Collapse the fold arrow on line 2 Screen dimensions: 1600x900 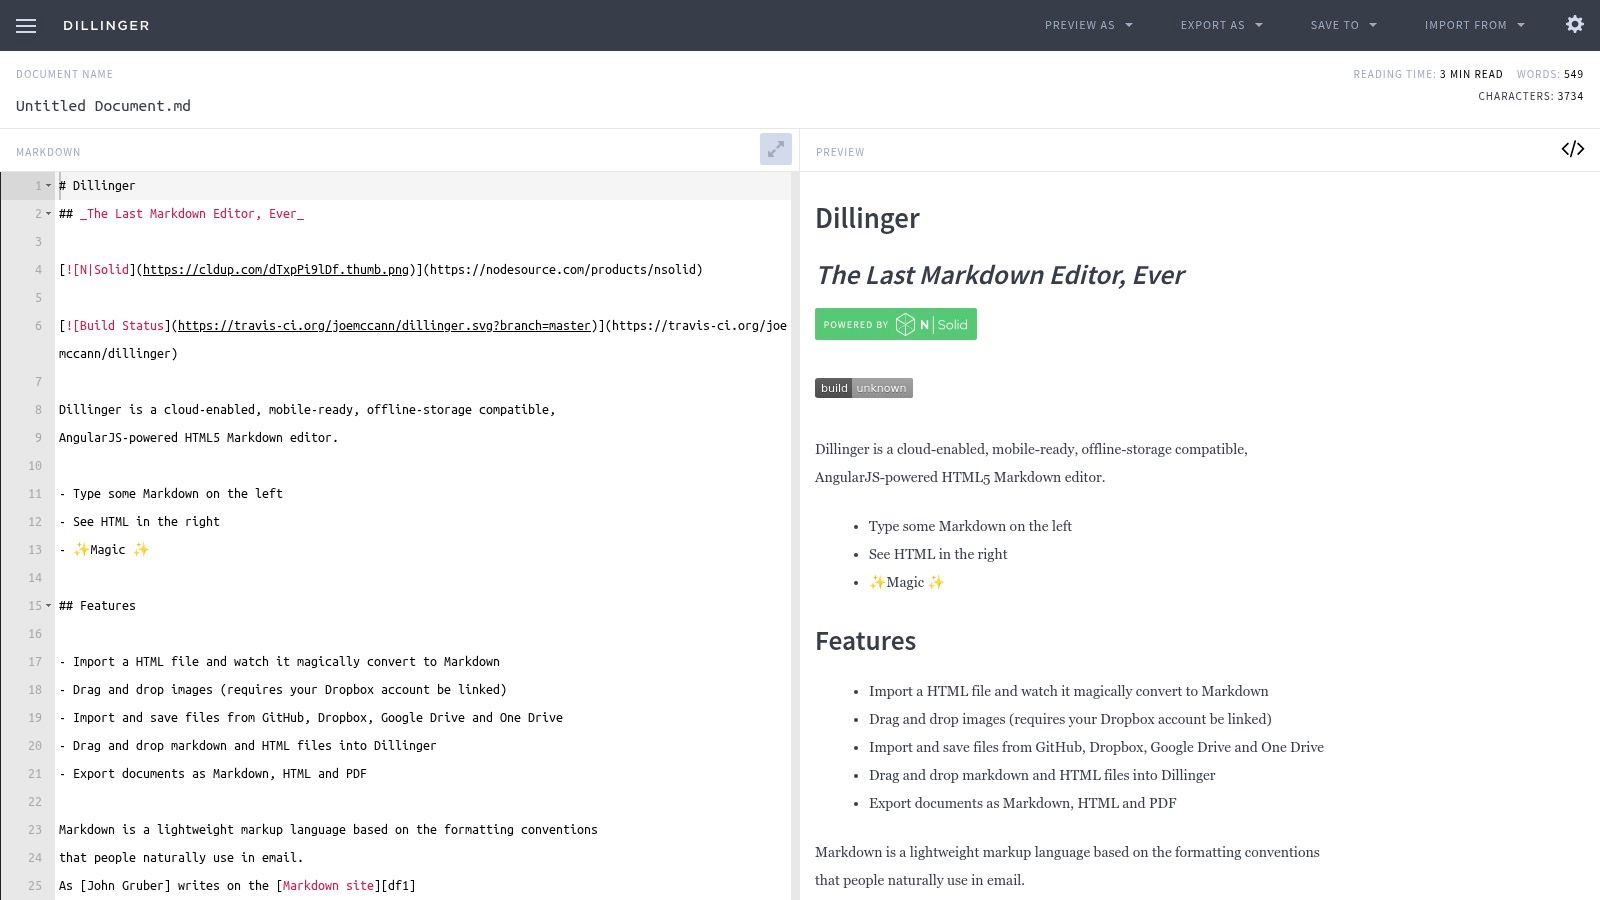[x=48, y=214]
